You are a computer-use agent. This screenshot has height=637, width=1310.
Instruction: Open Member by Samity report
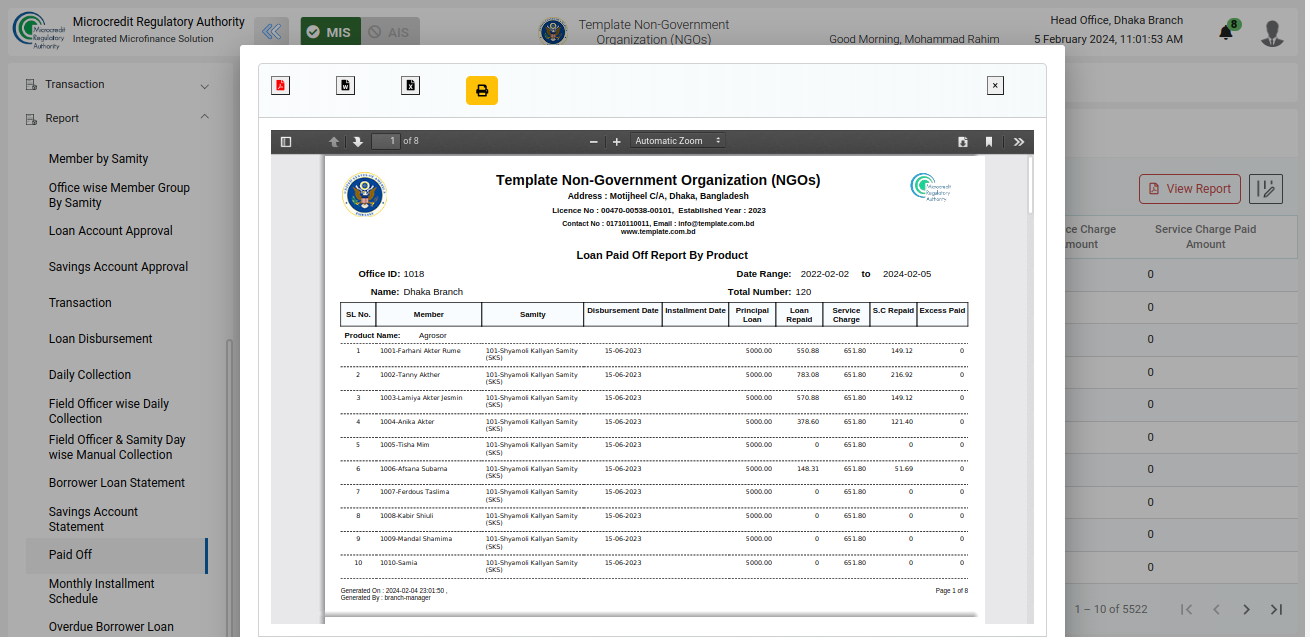pos(98,159)
